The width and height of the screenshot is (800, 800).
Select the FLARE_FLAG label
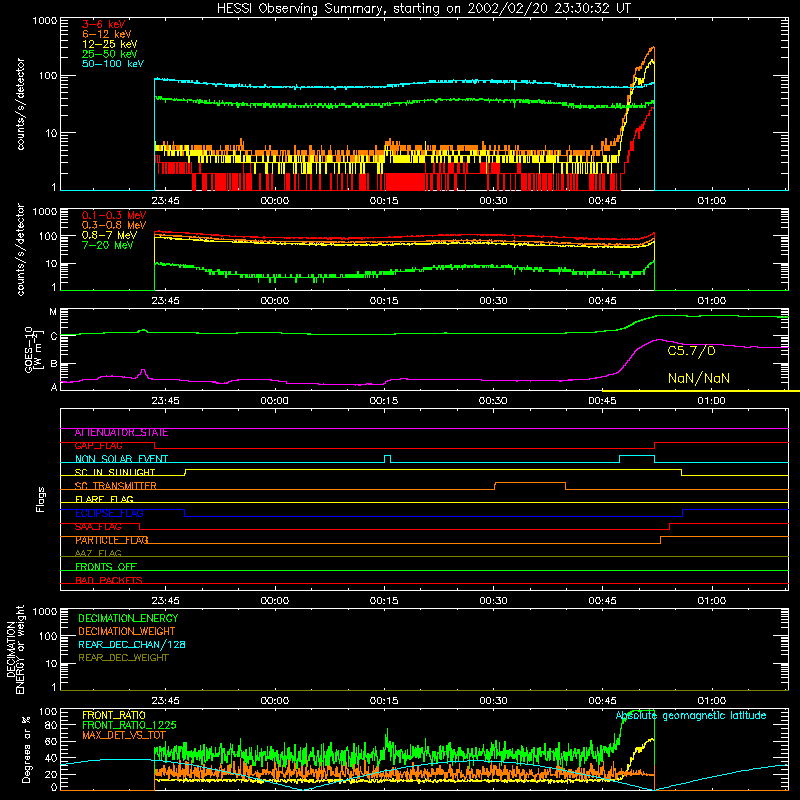coord(104,499)
